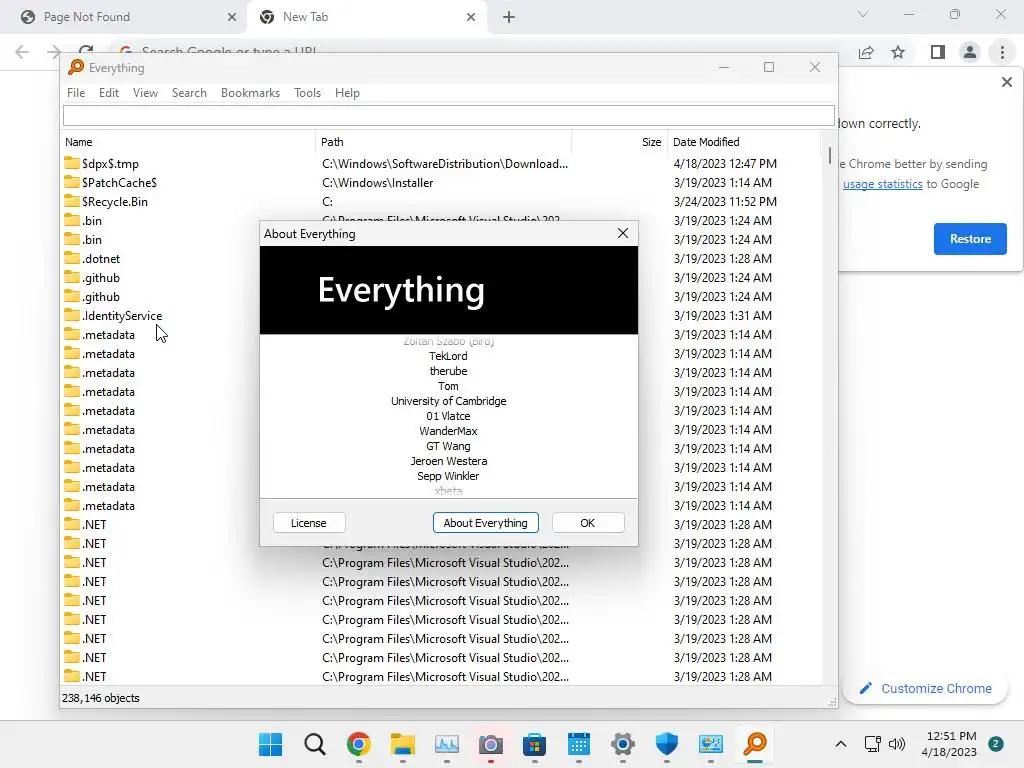The width and height of the screenshot is (1024, 768).
Task: Switch to Page Not Found tab
Action: pyautogui.click(x=124, y=17)
